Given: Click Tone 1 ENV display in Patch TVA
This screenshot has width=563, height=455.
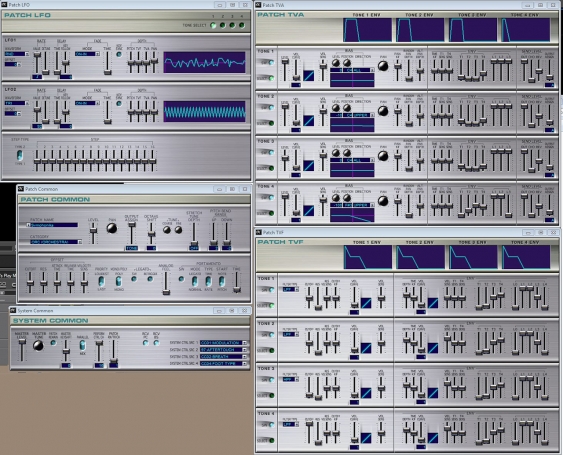Looking at the screenshot, I should pyautogui.click(x=368, y=30).
